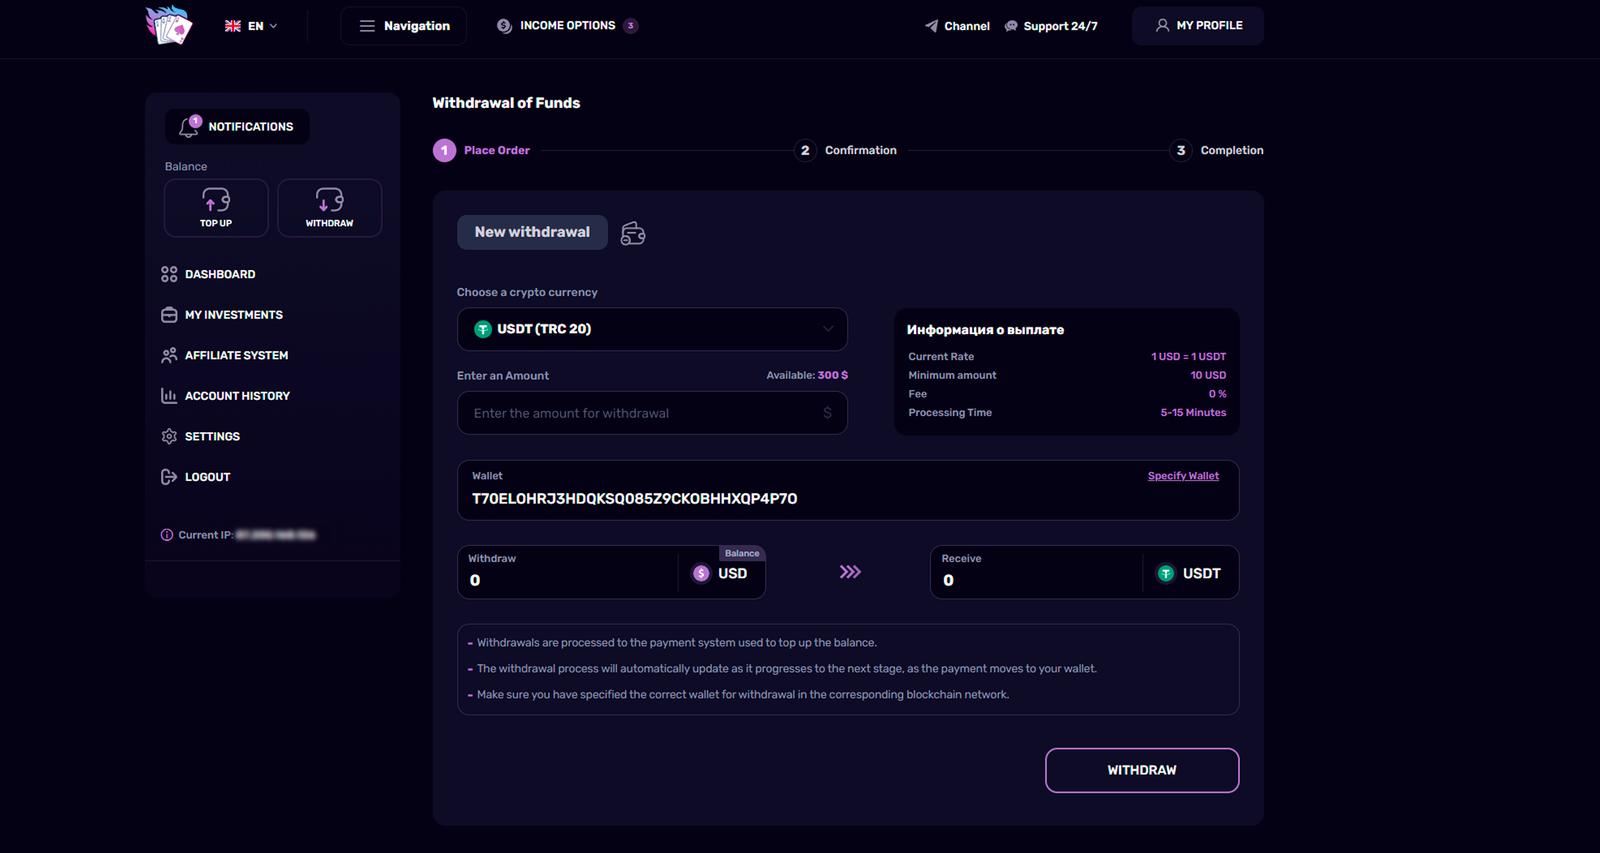Open My Profile button
The image size is (1600, 853).
pos(1198,26)
